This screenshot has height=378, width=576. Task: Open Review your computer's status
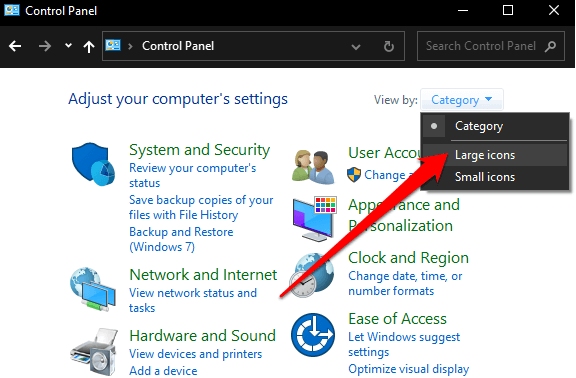coord(192,175)
